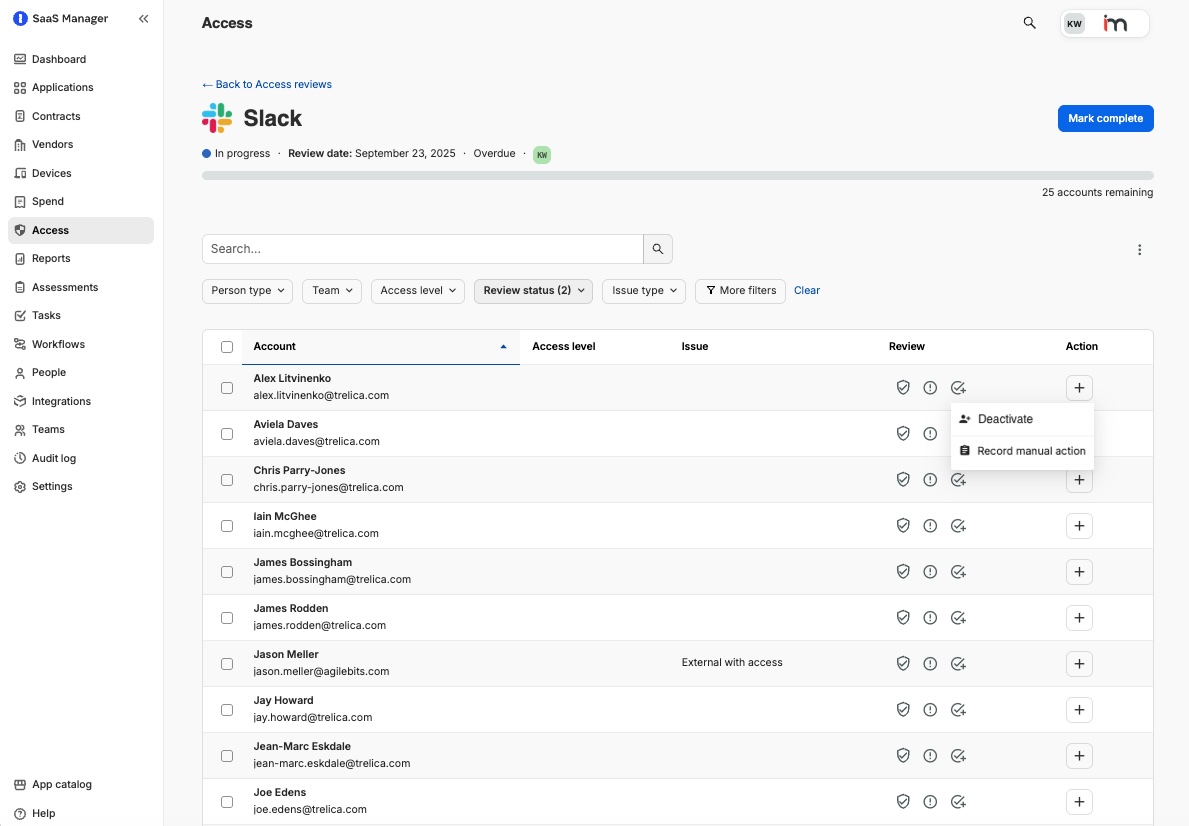1189x826 pixels.
Task: Click the check-plus review icon for Iain McGhee
Action: pos(958,525)
